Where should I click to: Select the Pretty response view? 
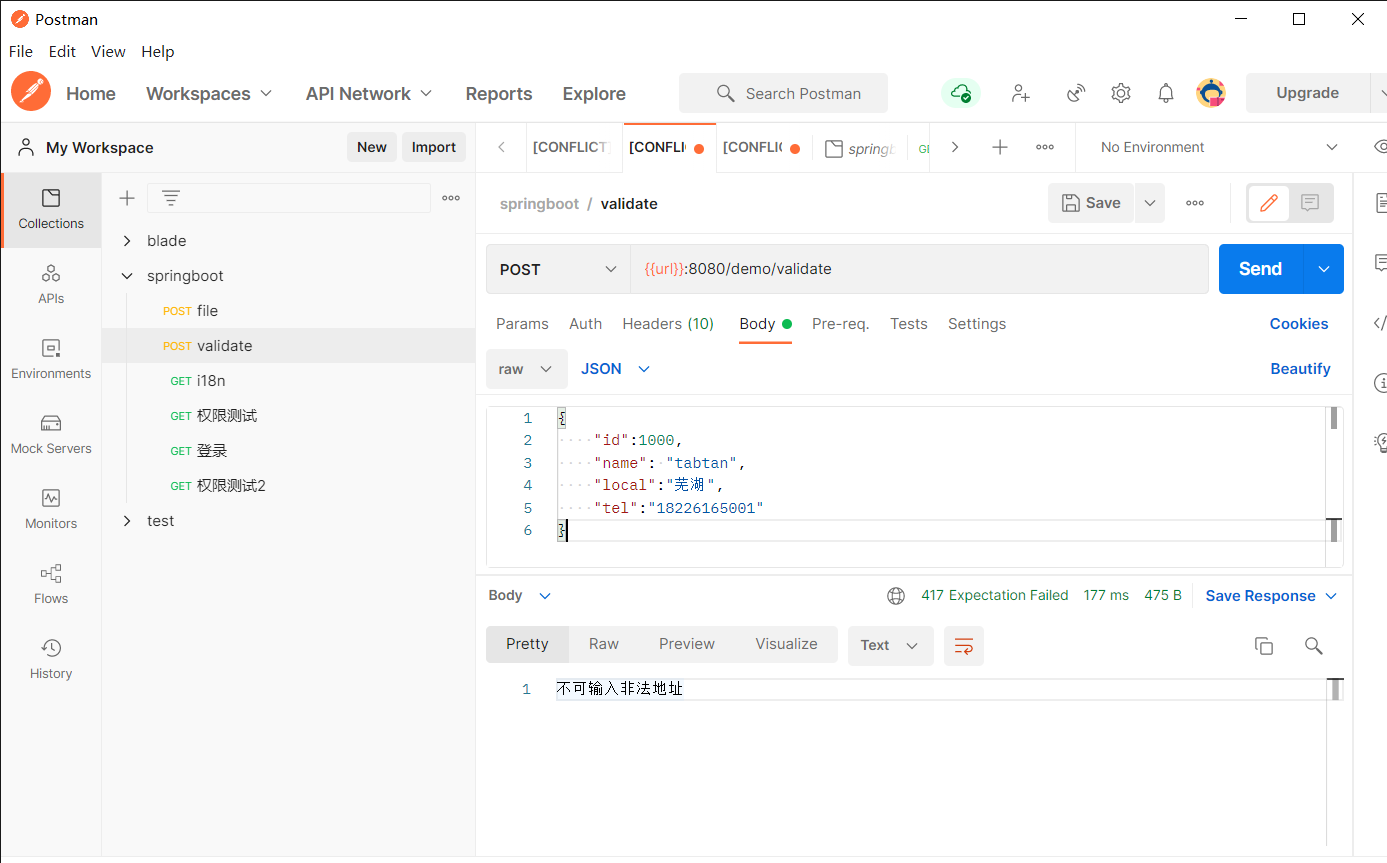click(x=527, y=645)
